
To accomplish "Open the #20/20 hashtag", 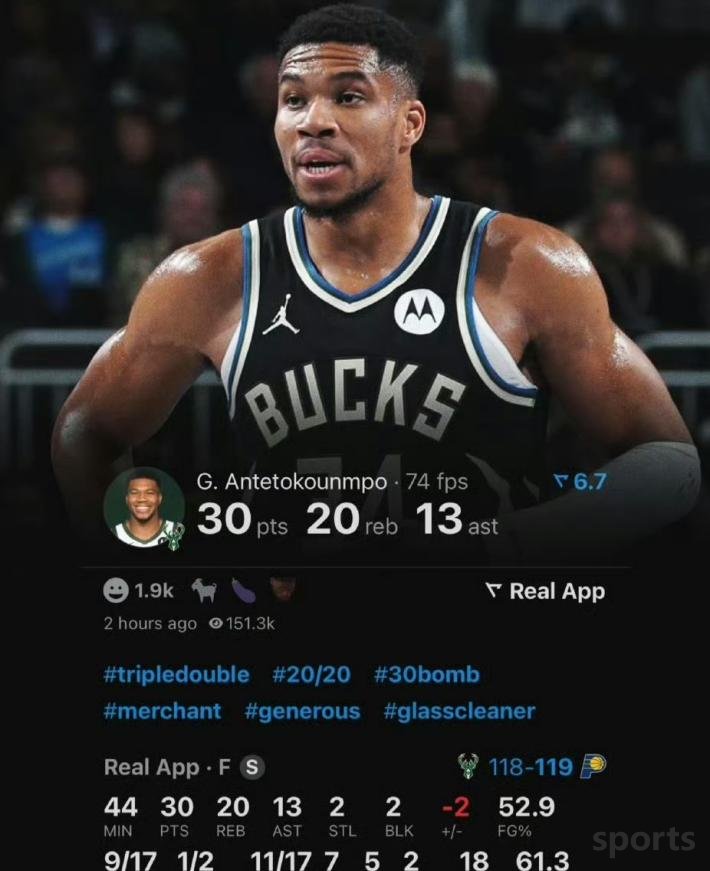I will coord(312,674).
